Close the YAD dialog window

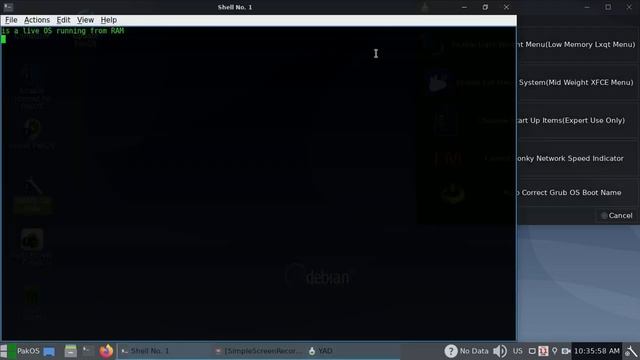(629, 7)
